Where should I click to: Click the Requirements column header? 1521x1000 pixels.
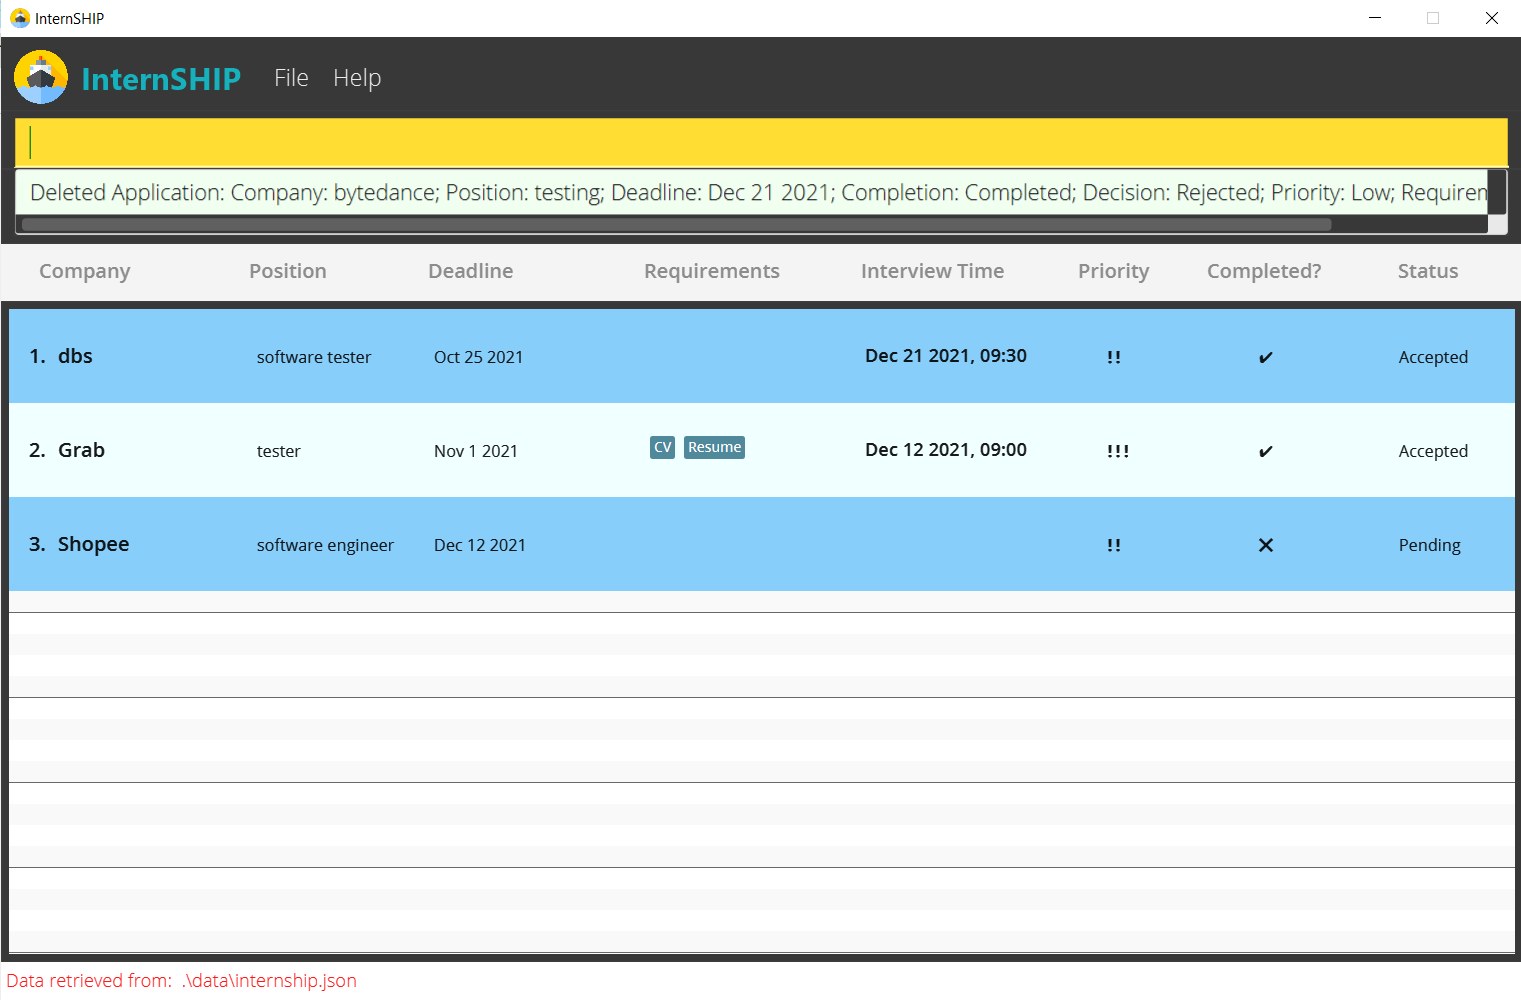[x=712, y=271]
